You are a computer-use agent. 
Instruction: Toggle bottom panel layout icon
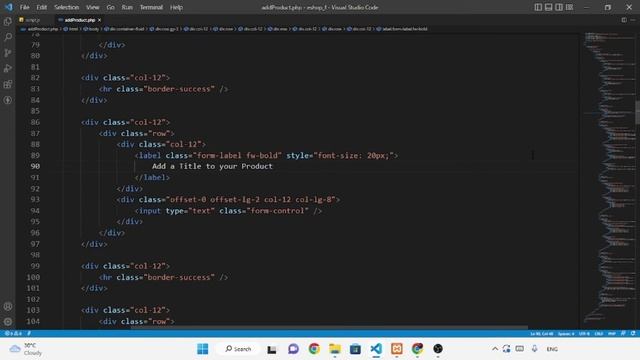[x=549, y=7]
